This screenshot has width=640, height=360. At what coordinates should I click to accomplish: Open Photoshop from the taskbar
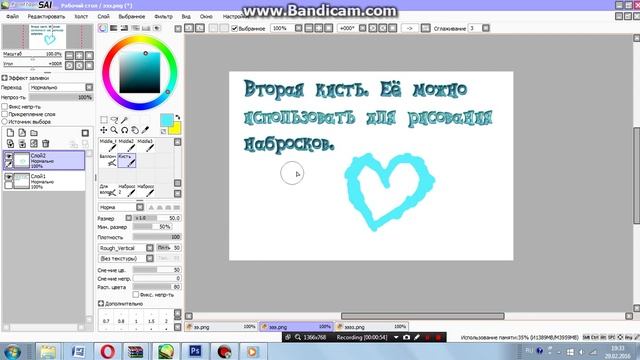(195, 351)
